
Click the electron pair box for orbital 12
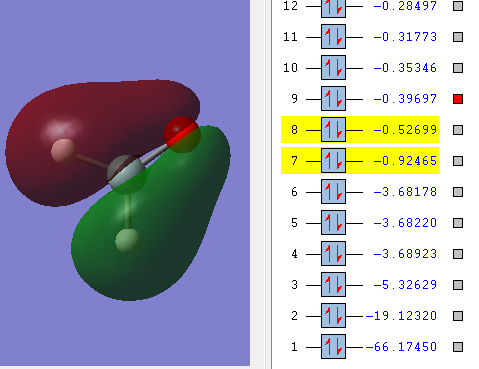click(333, 7)
